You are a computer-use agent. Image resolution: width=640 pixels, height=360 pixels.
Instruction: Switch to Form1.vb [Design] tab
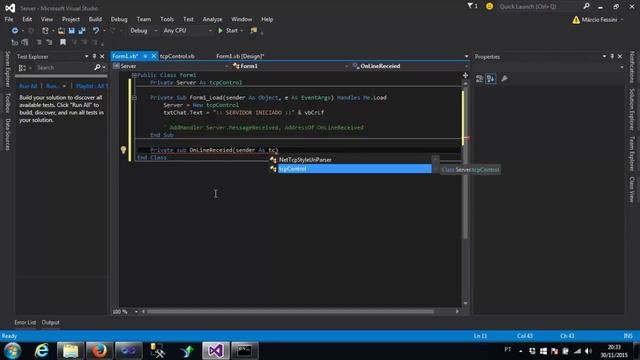[240, 56]
